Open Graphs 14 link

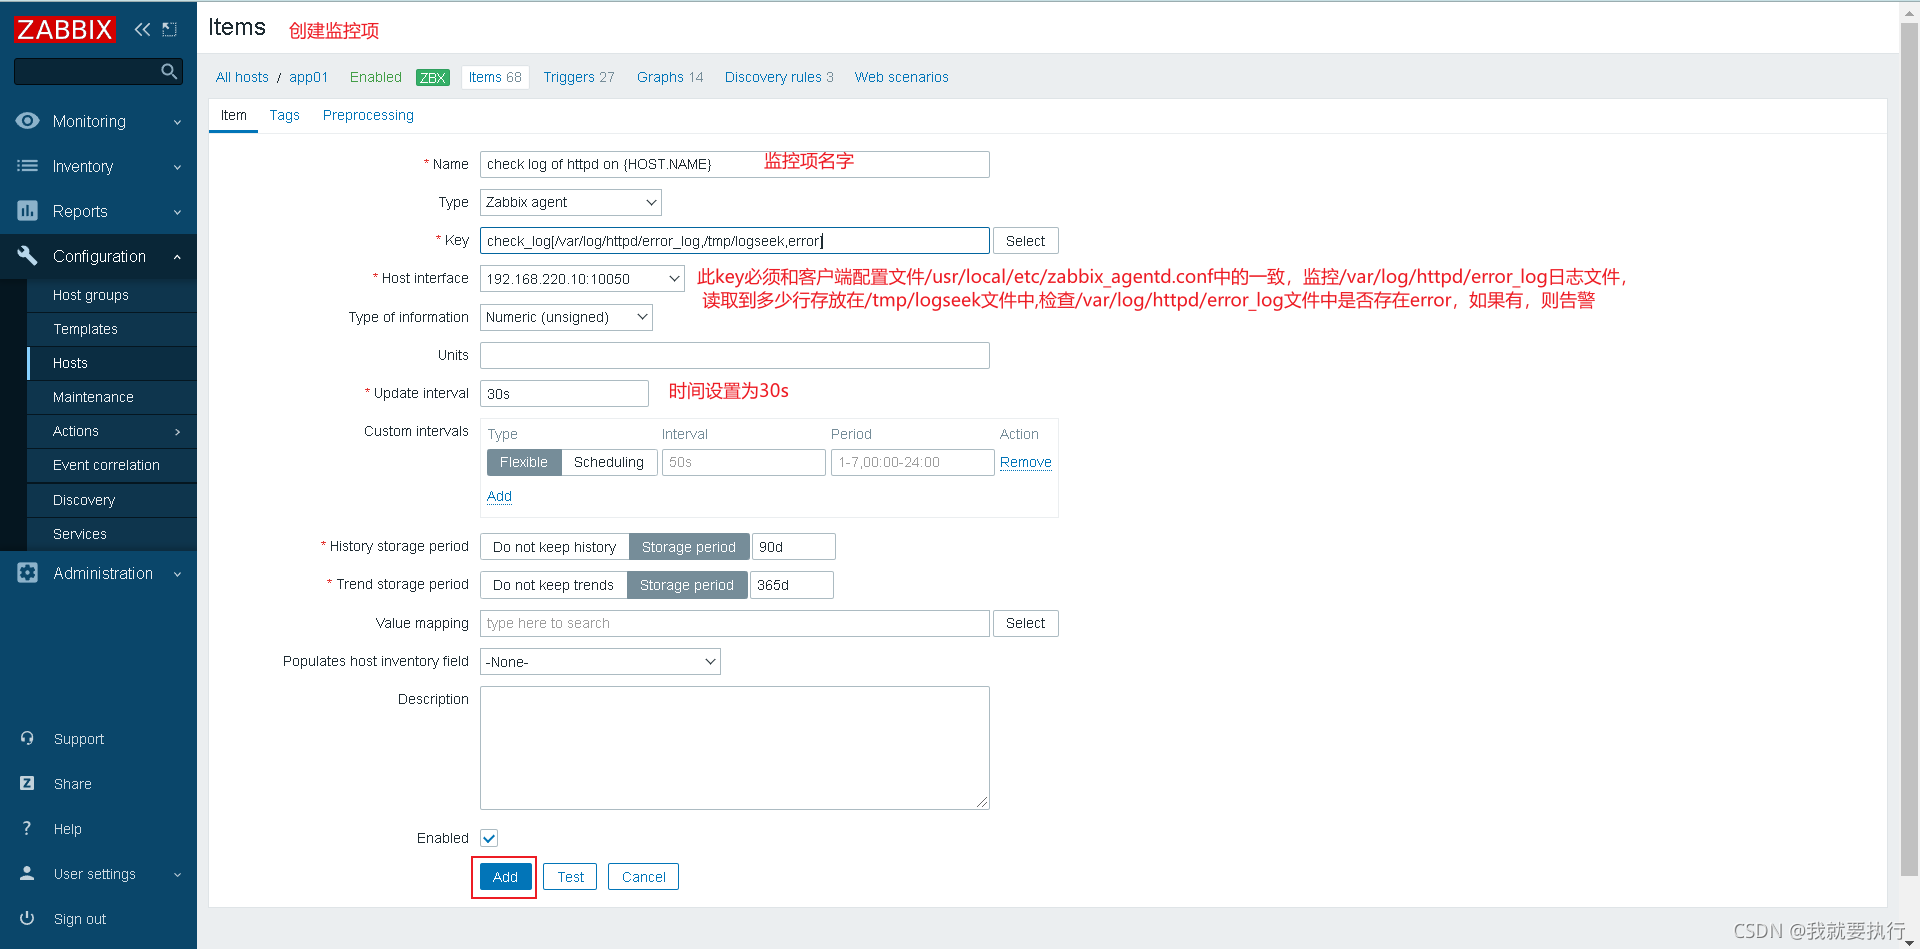(x=670, y=77)
